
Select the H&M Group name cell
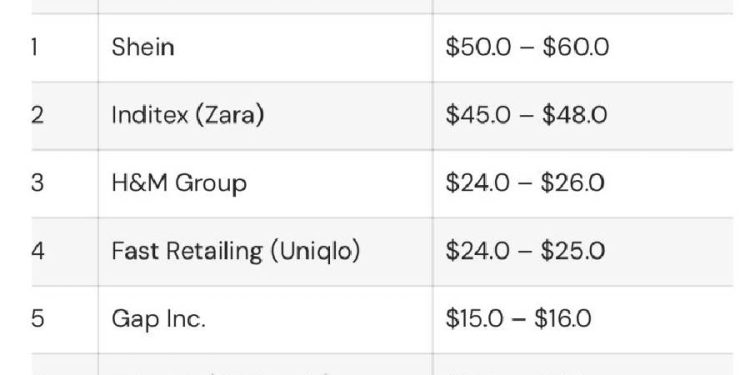pos(265,184)
